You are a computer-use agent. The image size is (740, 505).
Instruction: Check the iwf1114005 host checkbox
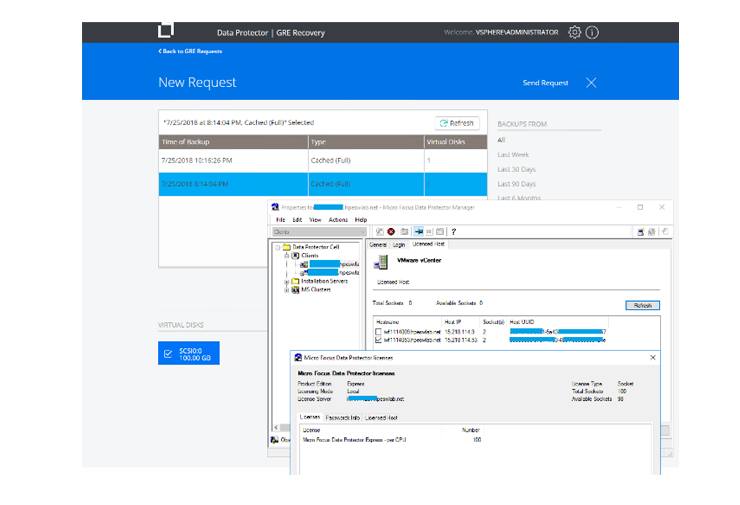pos(378,332)
